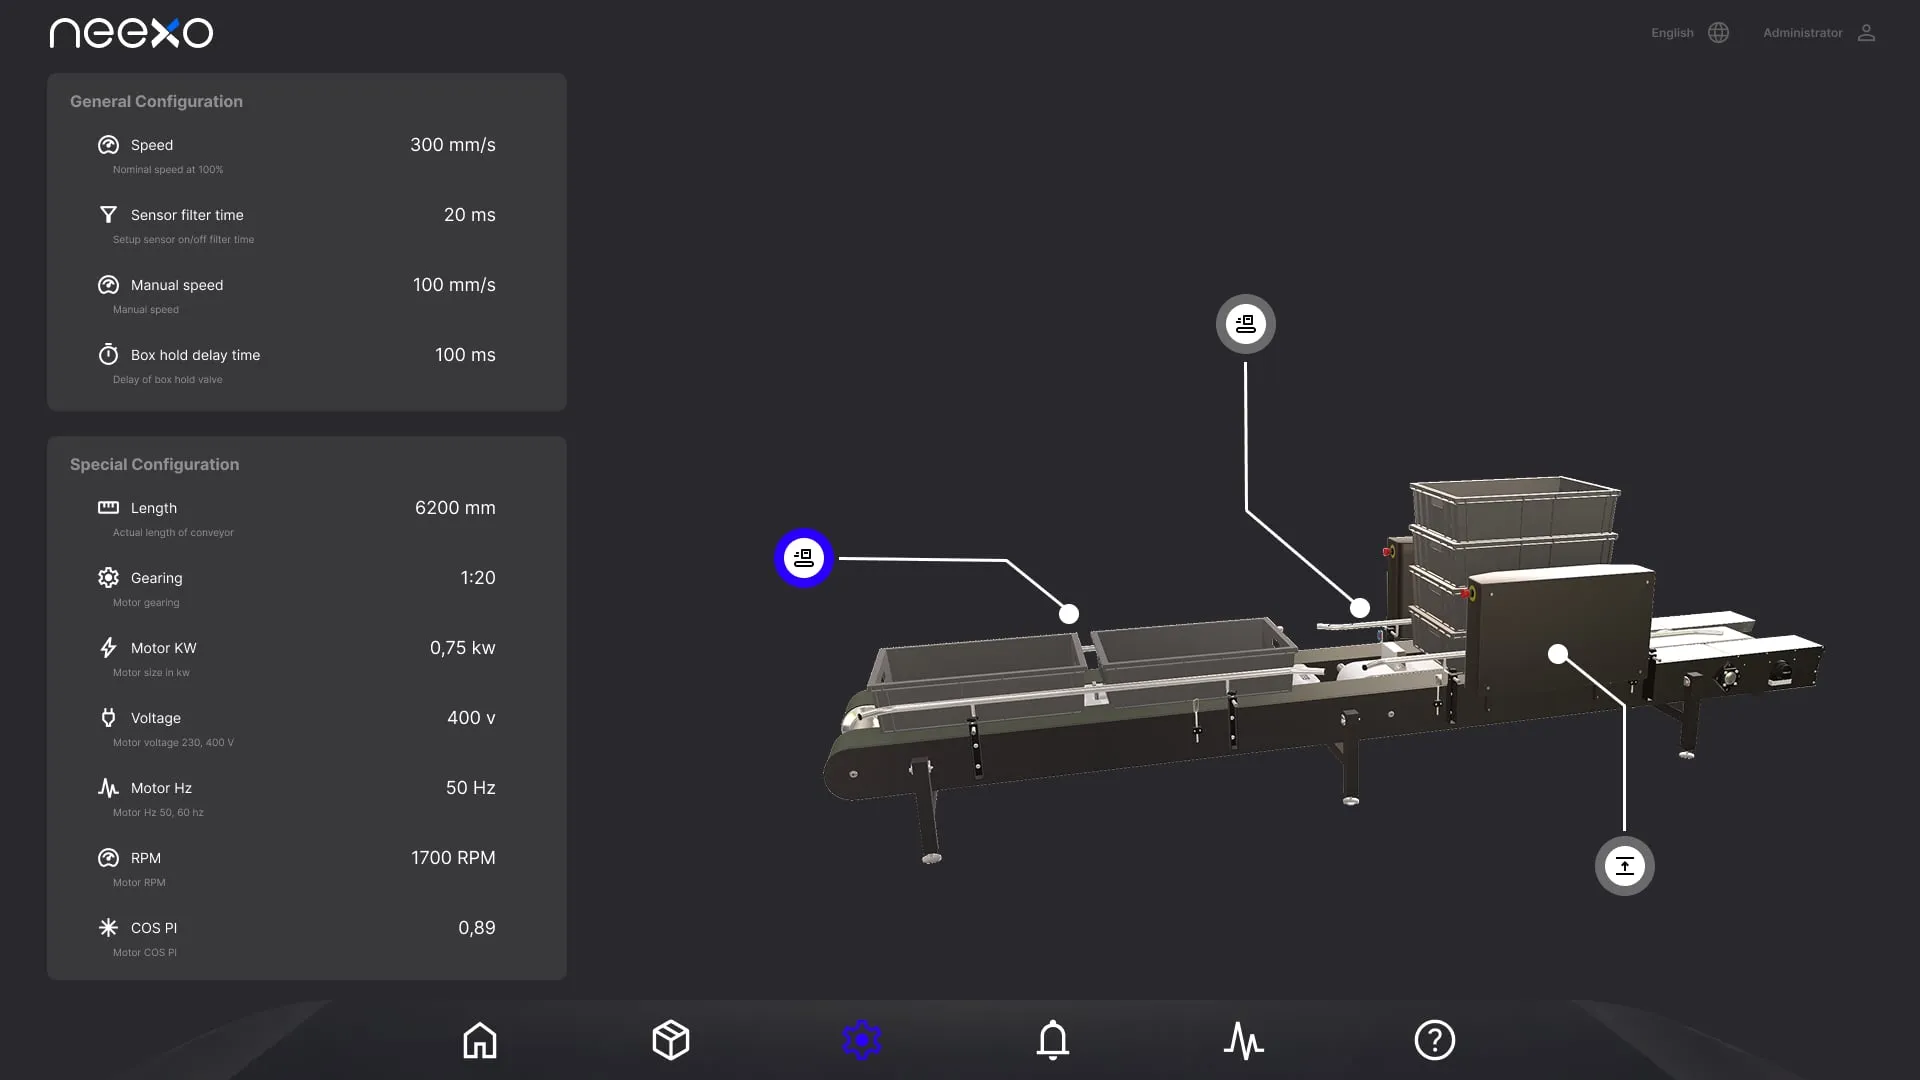
Task: Open the Home page in bottom navigation
Action: coord(480,1040)
